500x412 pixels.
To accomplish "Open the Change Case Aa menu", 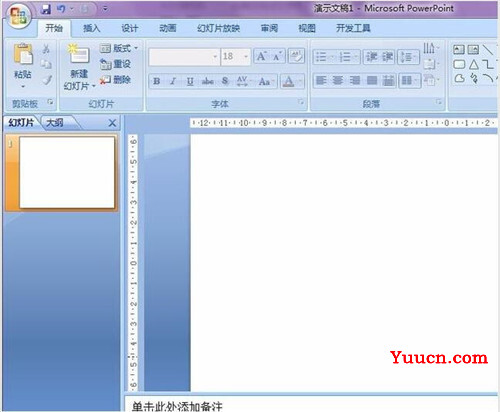I will (x=266, y=81).
